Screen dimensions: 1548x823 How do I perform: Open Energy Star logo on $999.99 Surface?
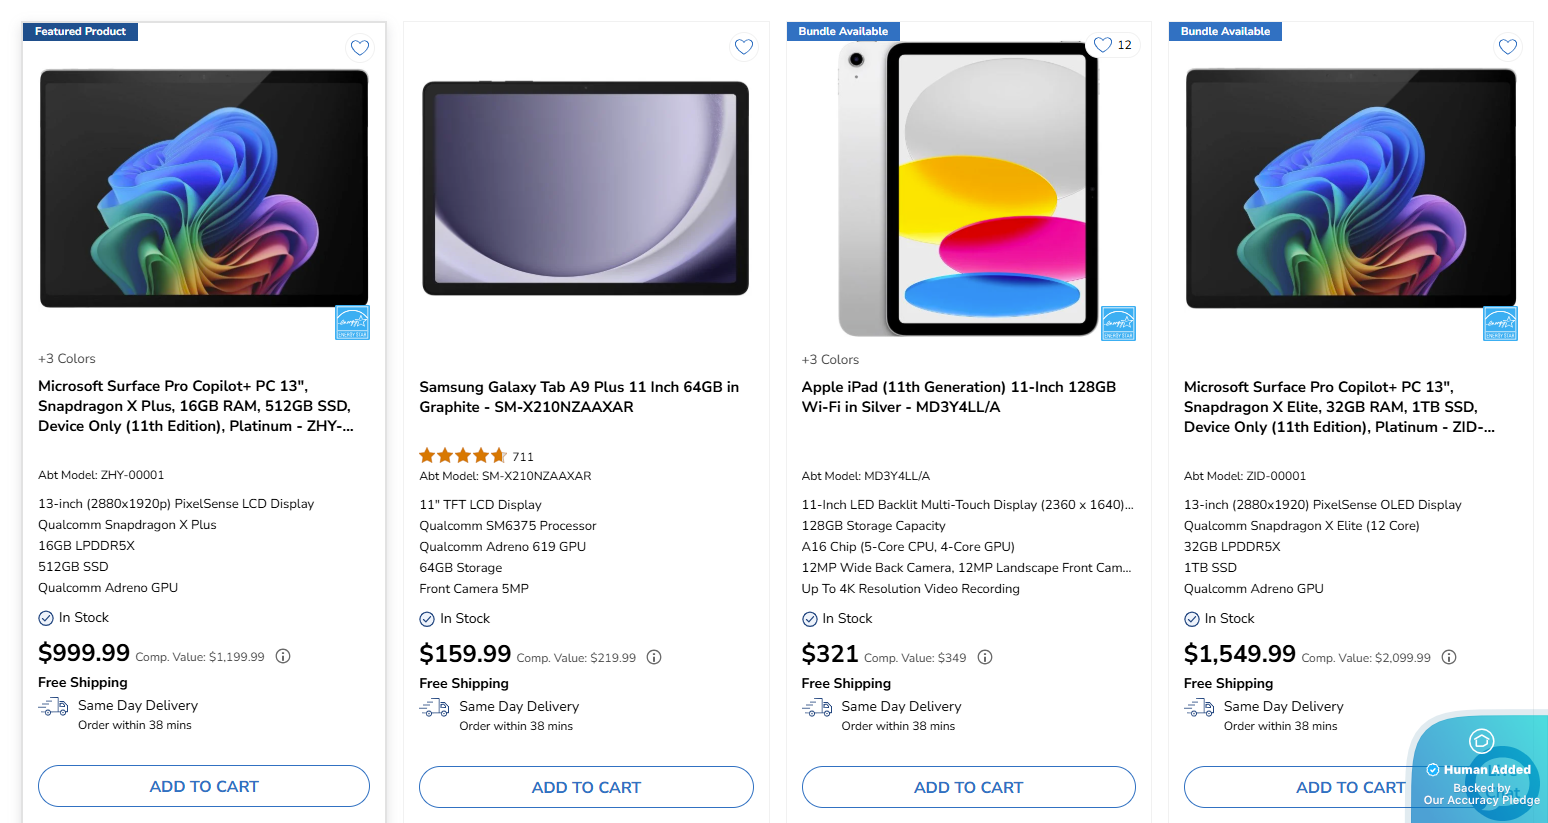[x=352, y=322]
